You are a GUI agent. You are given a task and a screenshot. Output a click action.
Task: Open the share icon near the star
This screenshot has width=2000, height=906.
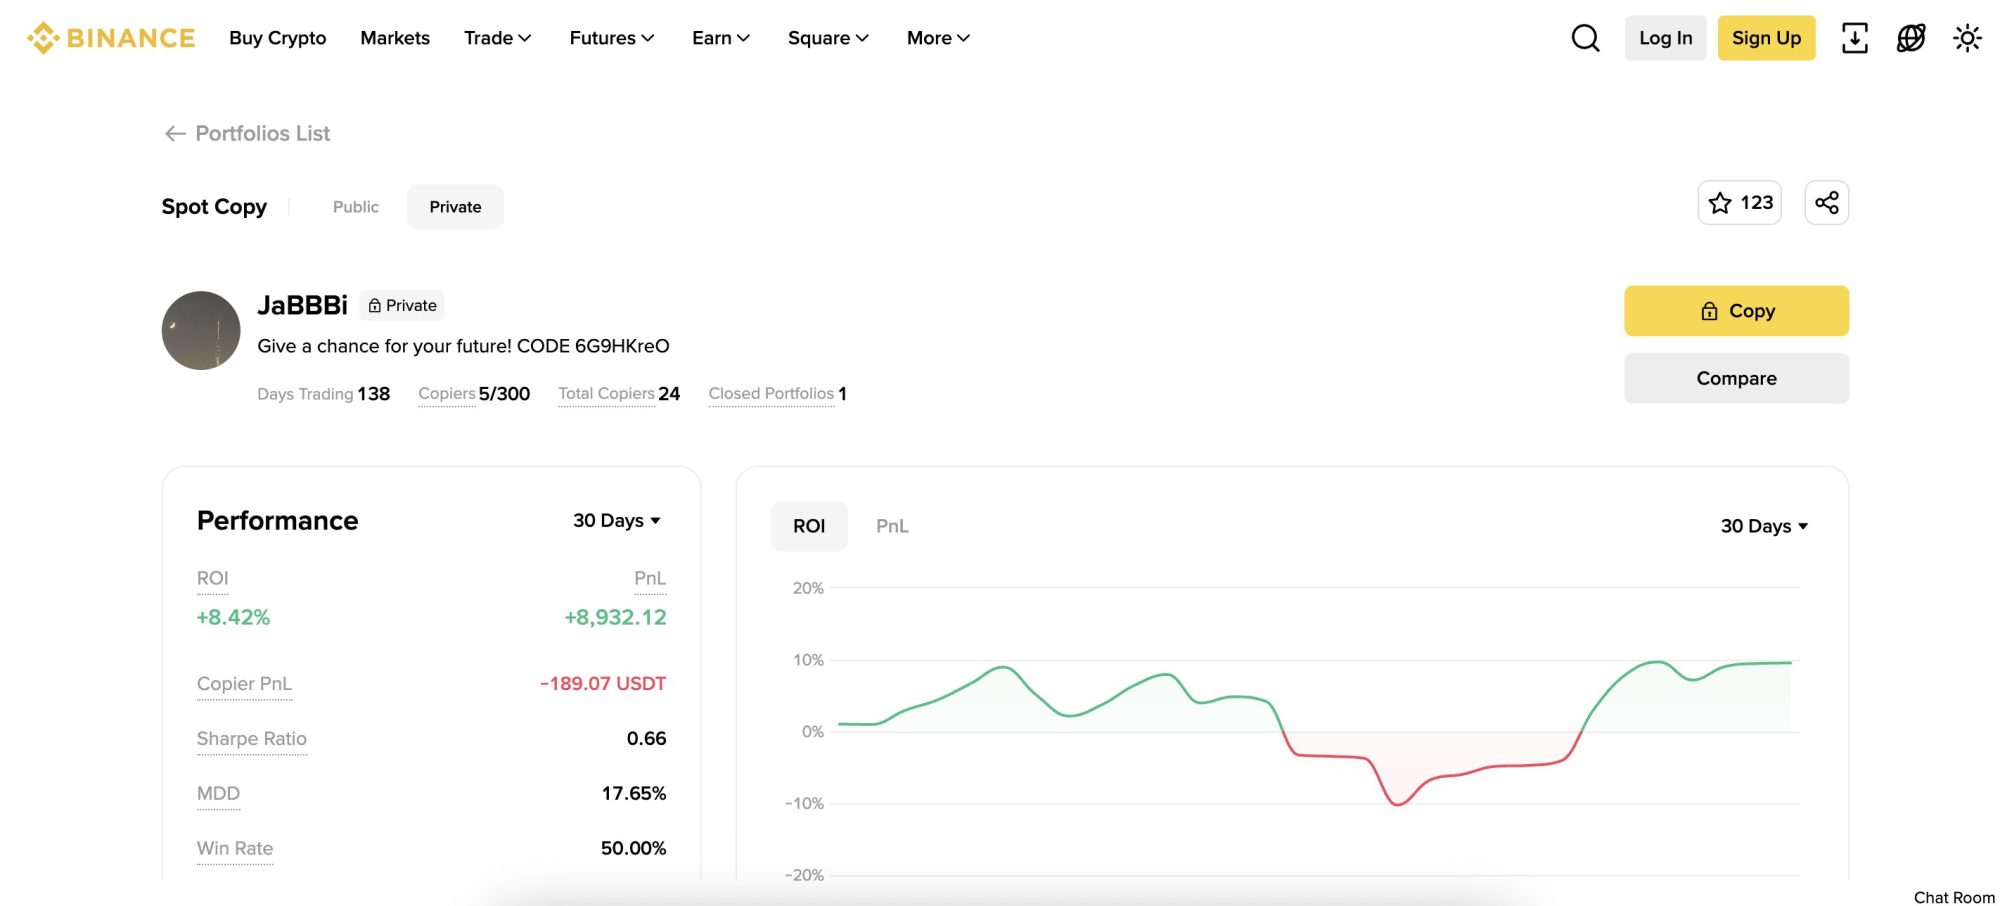click(x=1827, y=202)
